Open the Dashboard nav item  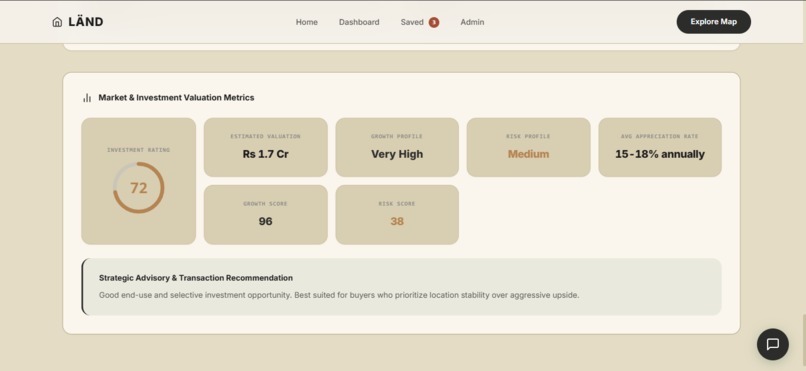pos(359,22)
